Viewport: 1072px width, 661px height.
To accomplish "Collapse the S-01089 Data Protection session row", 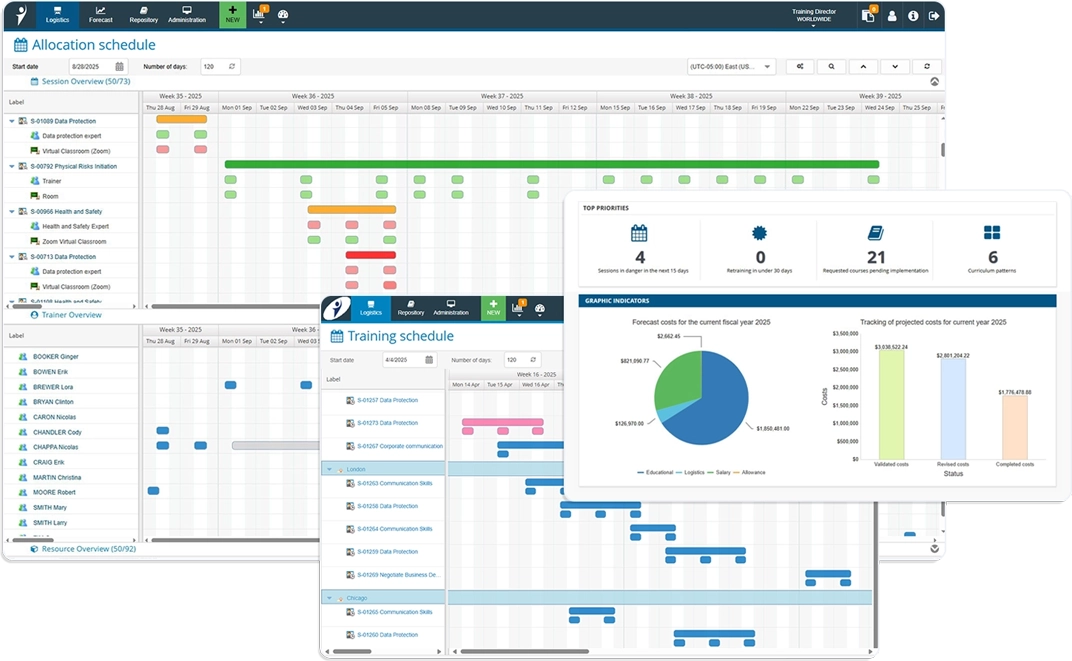I will 12,121.
